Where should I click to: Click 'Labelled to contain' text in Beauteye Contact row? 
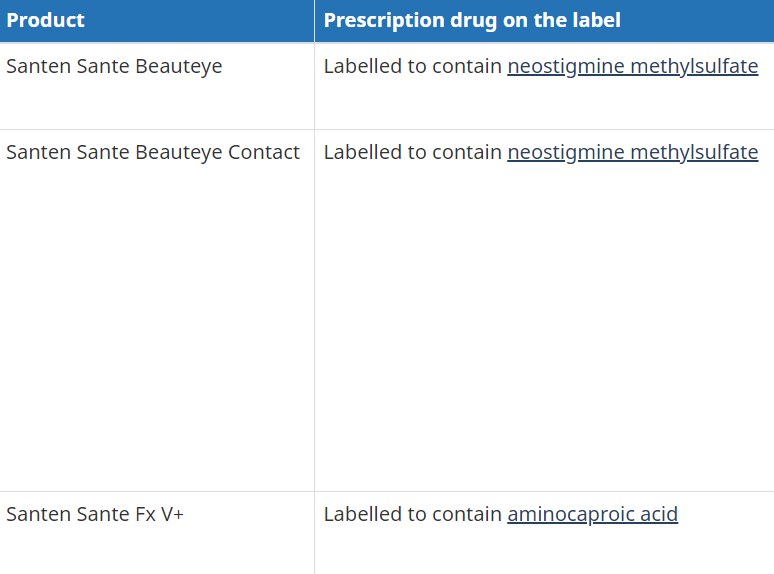pos(413,153)
